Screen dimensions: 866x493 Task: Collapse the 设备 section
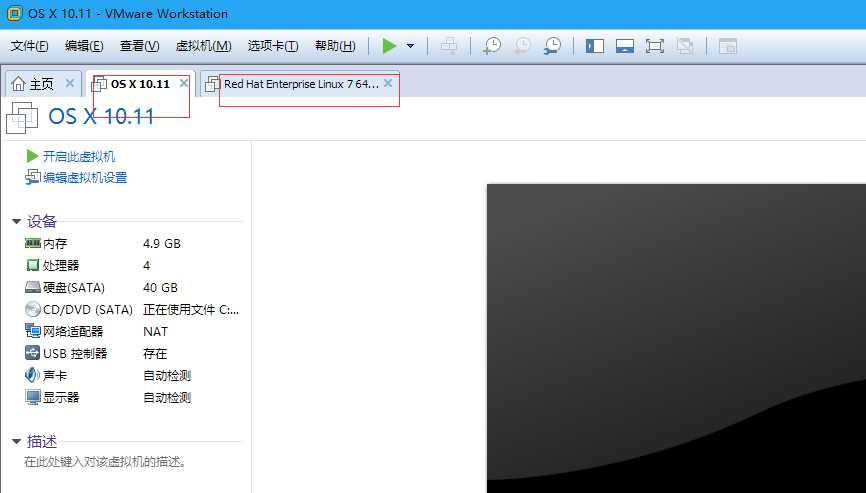click(17, 221)
